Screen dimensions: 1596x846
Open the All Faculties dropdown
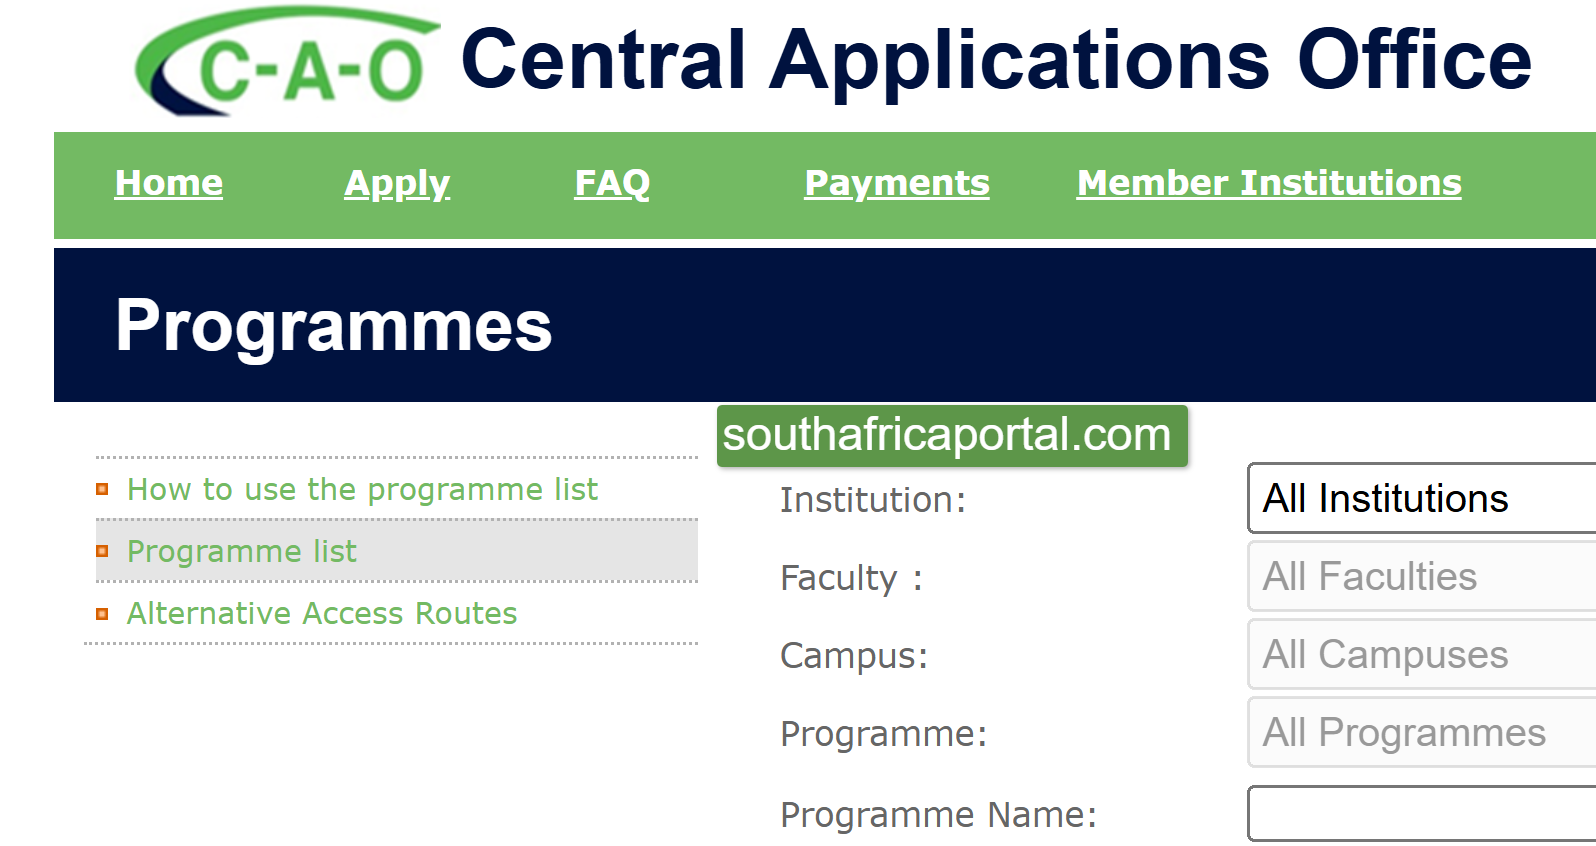[x=1420, y=576]
